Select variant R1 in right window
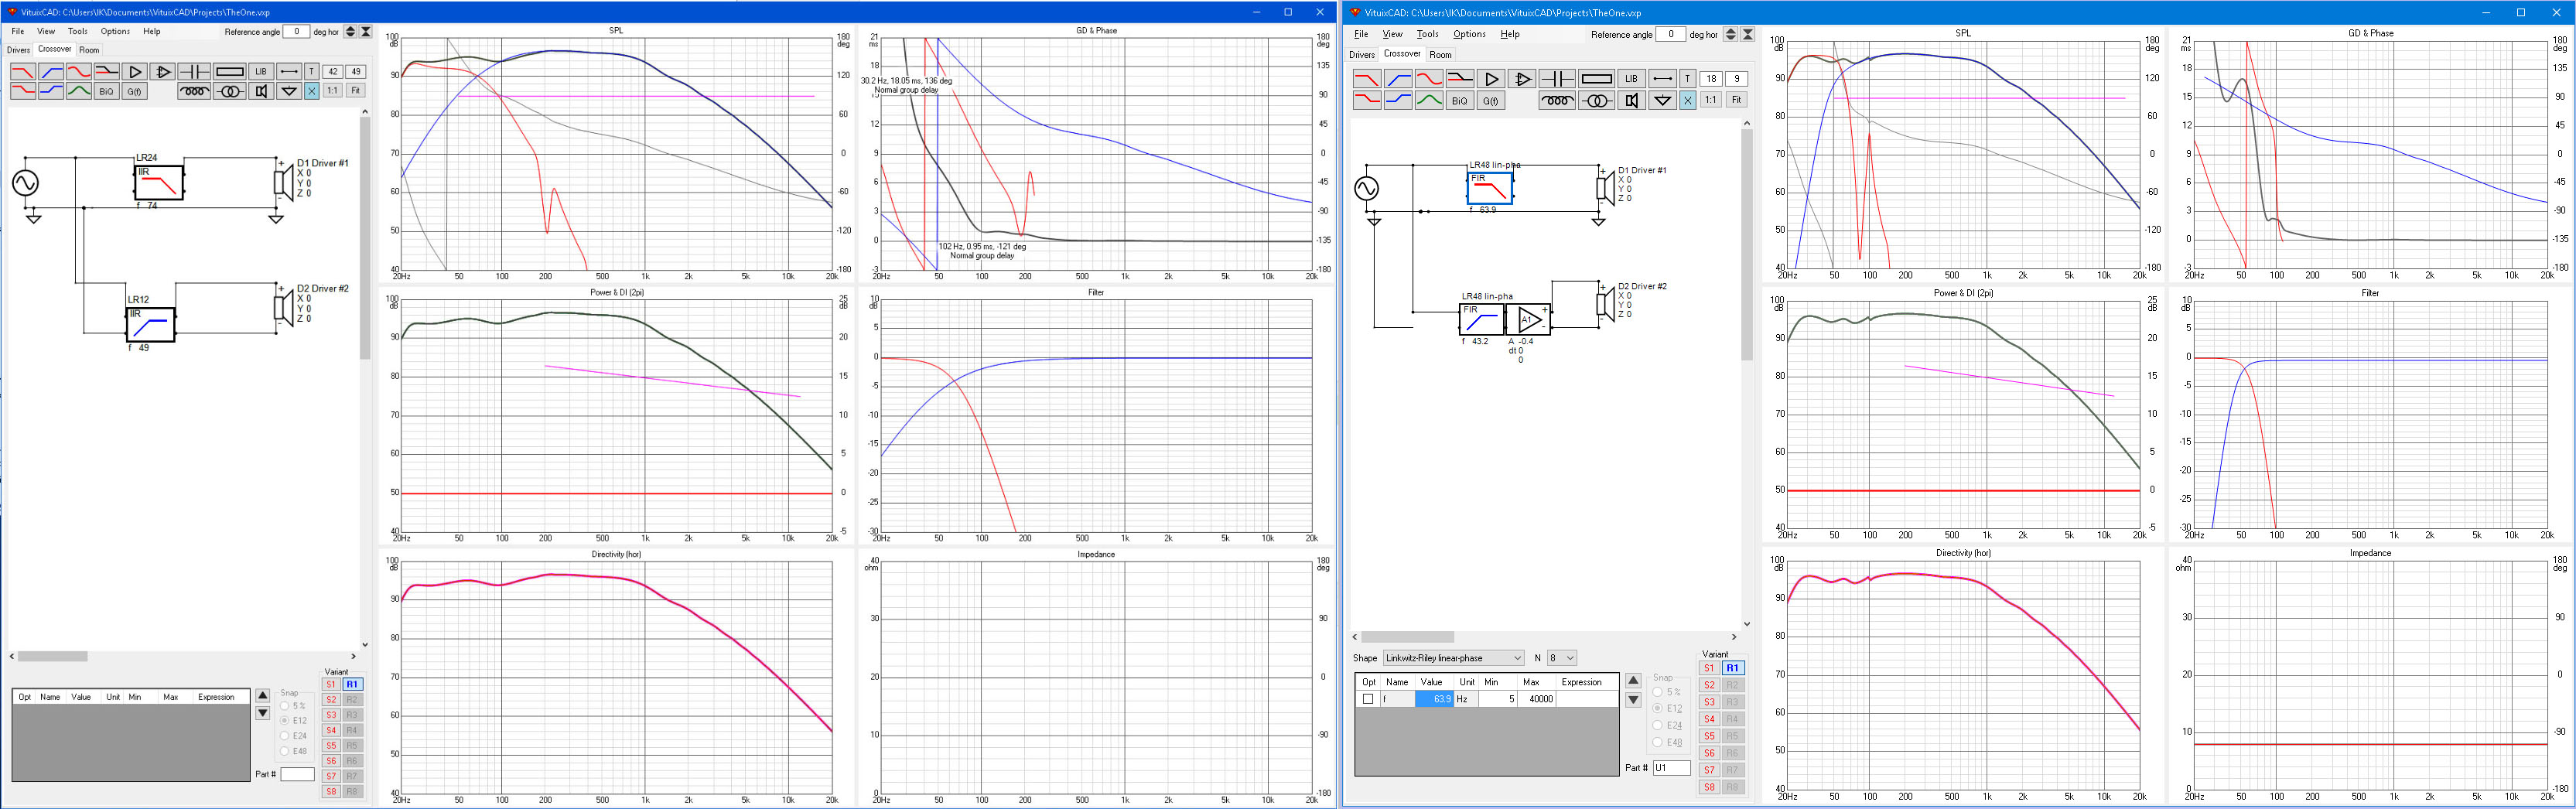Image resolution: width=2576 pixels, height=809 pixels. click(1733, 668)
